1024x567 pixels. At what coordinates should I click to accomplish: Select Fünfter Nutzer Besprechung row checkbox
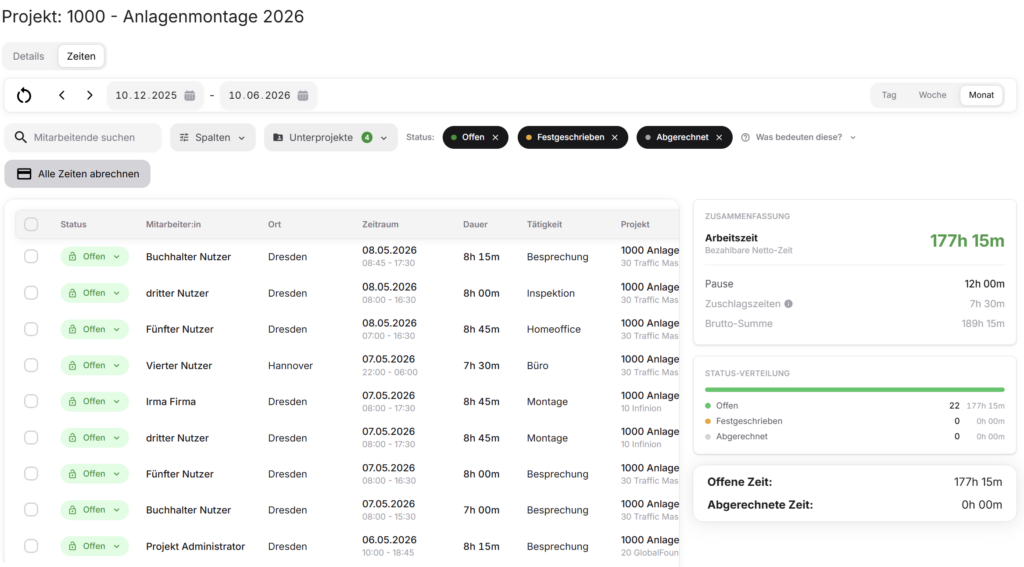(x=31, y=474)
